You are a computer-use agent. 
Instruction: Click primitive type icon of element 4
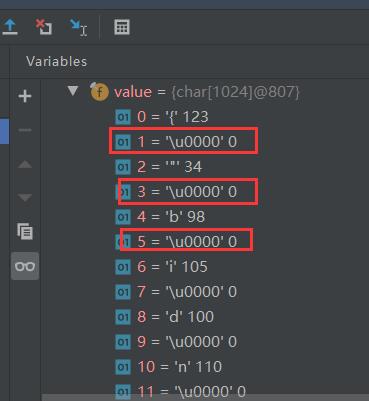pos(123,217)
